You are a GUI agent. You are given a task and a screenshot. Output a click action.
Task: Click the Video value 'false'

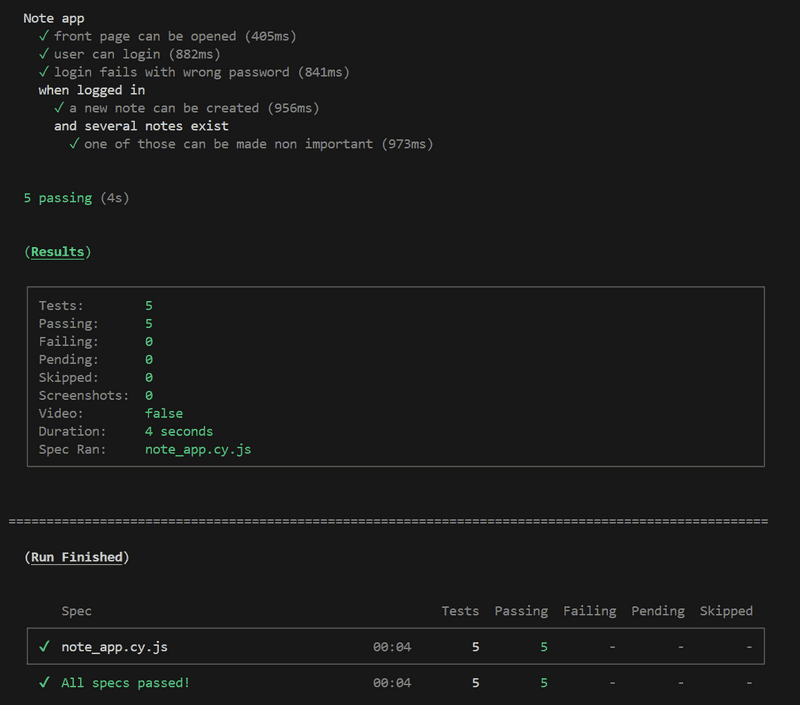point(164,413)
